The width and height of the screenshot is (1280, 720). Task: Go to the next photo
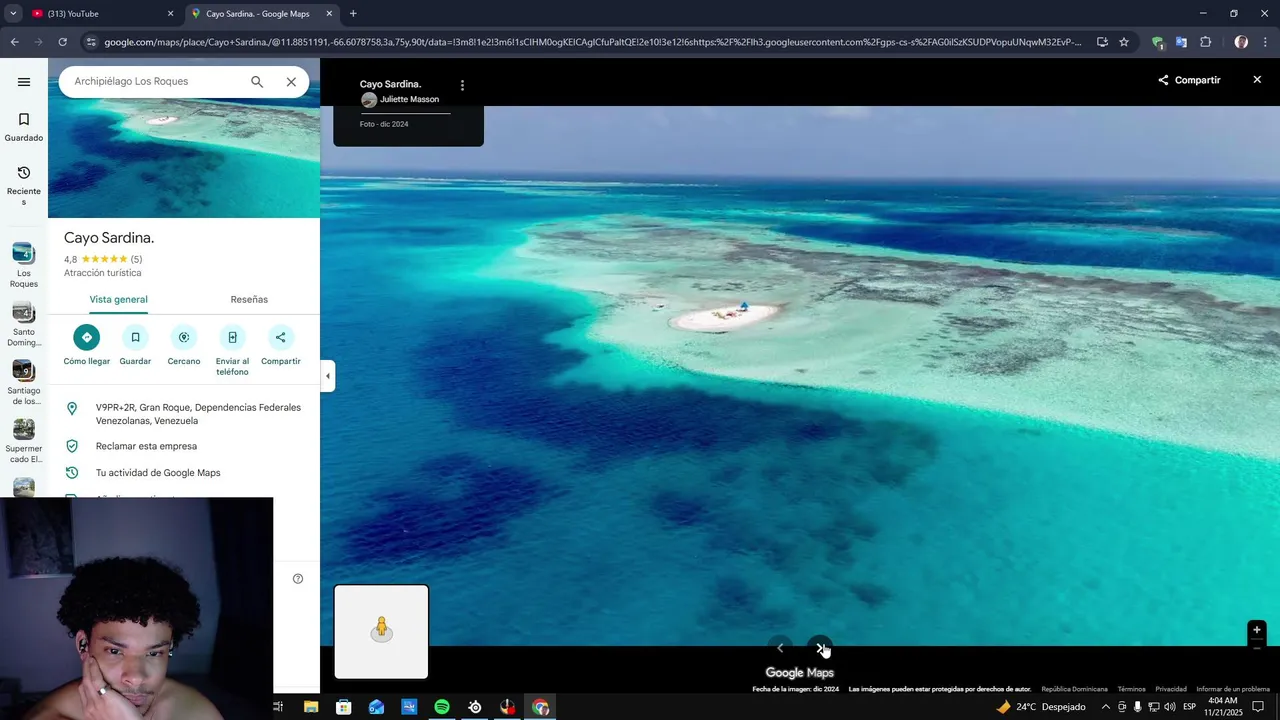tap(819, 648)
